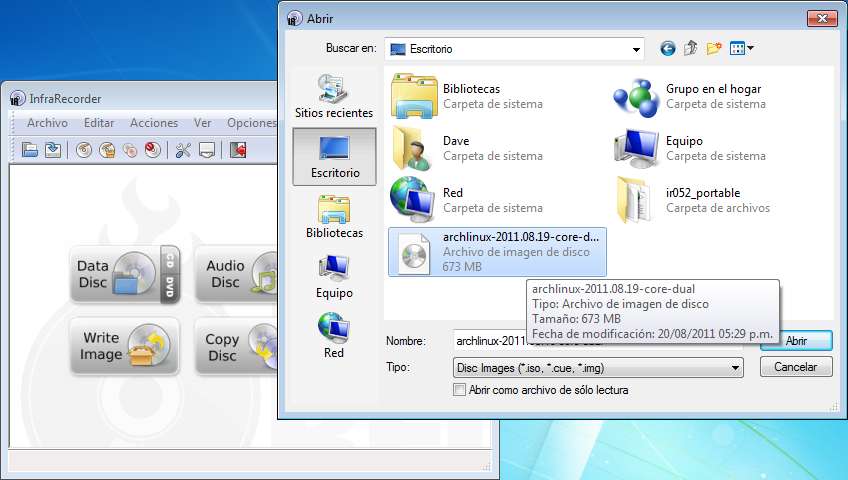Select Equipo in the places bar
848x480 pixels.
pyautogui.click(x=334, y=277)
